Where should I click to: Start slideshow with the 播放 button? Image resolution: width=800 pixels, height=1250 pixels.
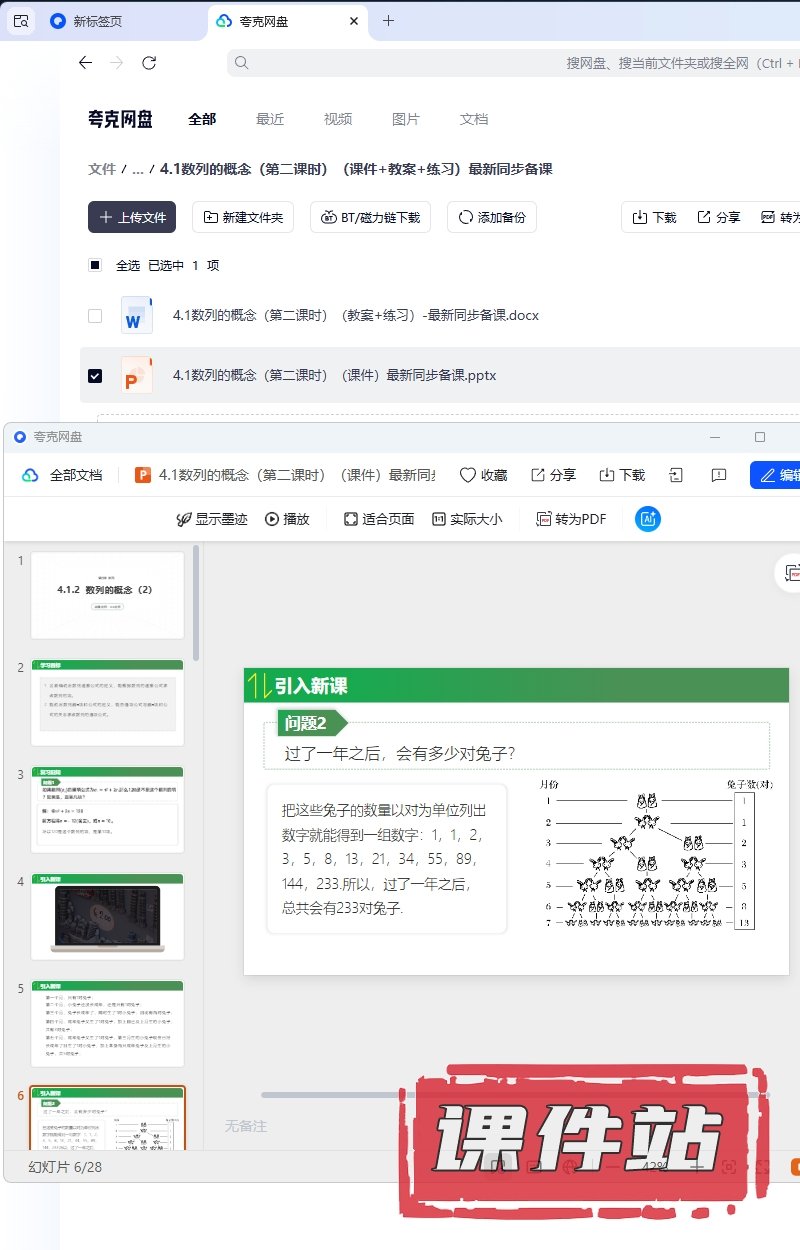(x=287, y=519)
